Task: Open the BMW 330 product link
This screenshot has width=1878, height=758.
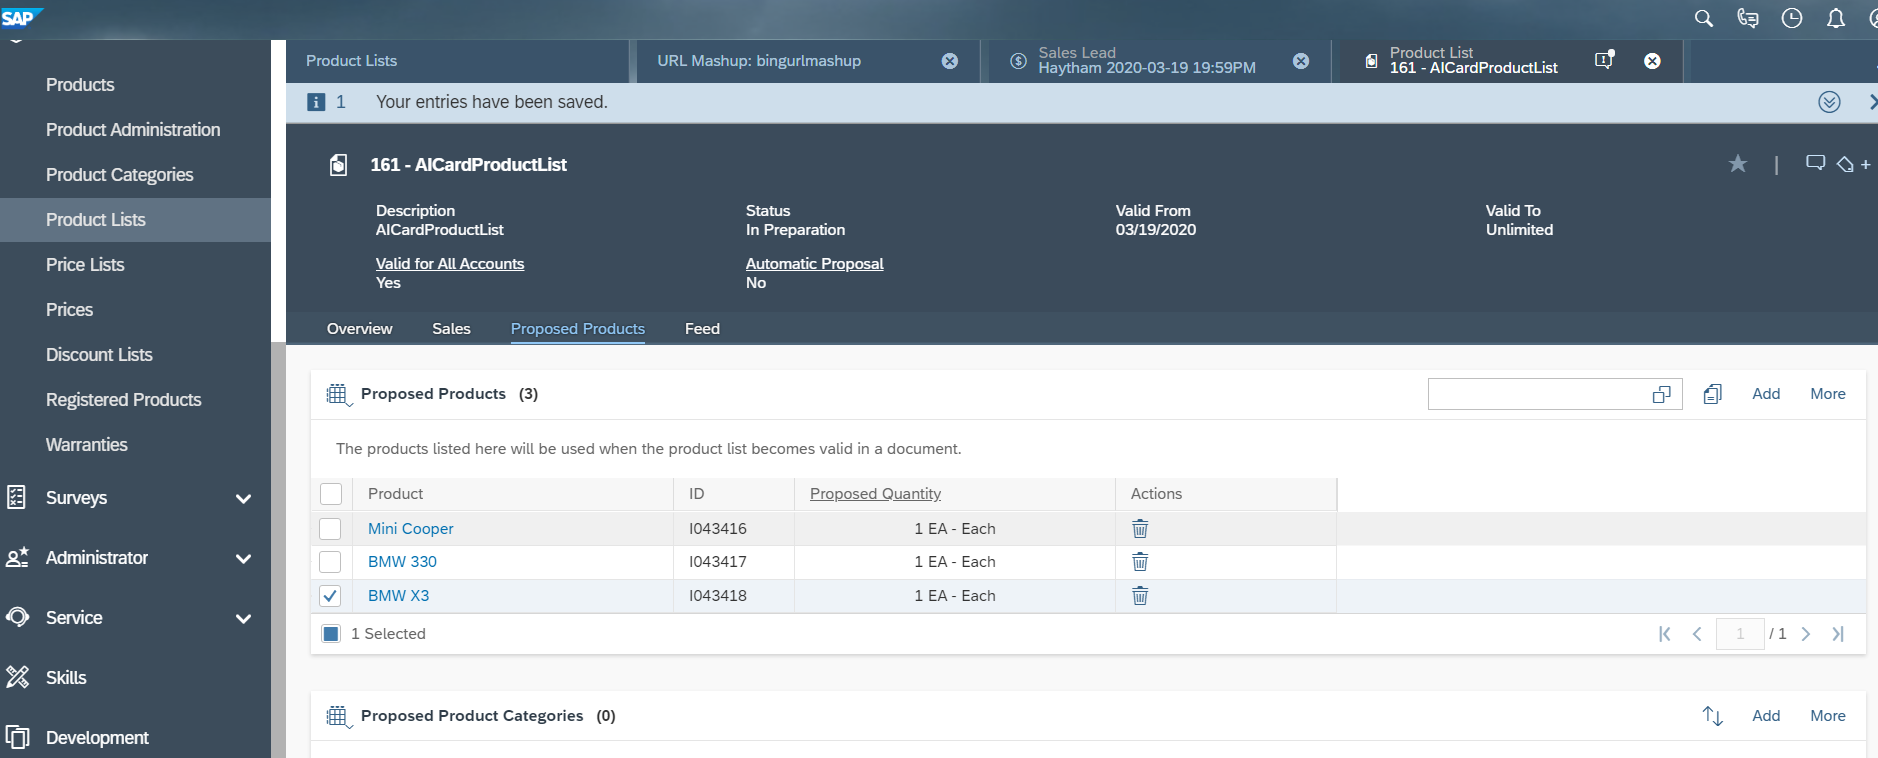Action: (x=402, y=562)
